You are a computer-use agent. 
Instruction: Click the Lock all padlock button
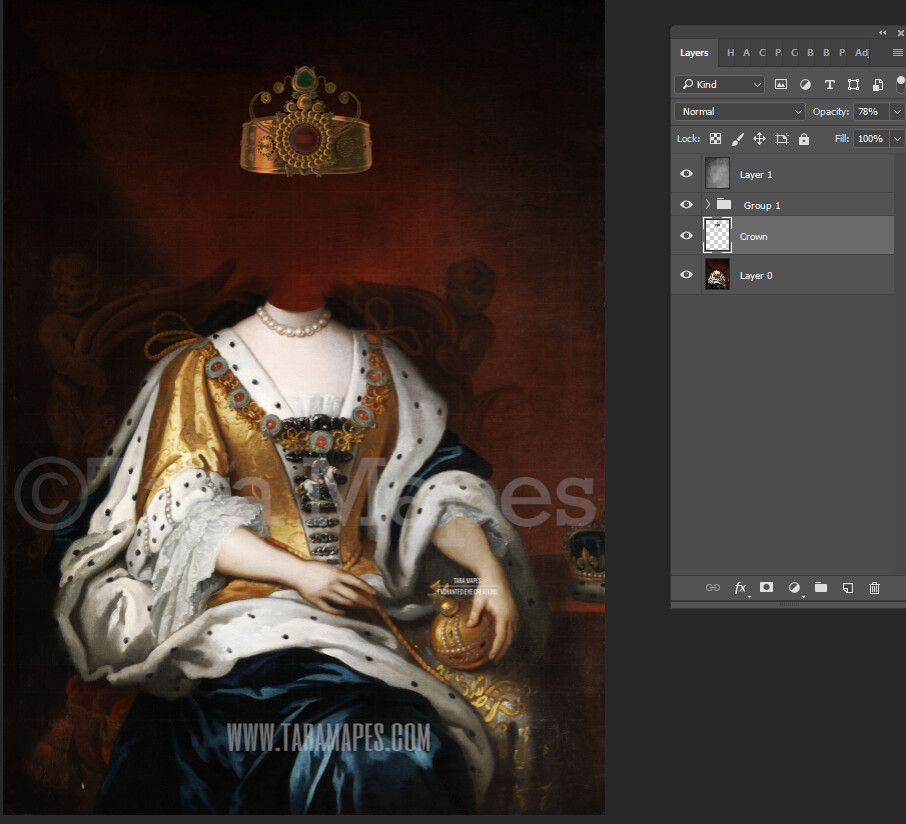(x=803, y=138)
